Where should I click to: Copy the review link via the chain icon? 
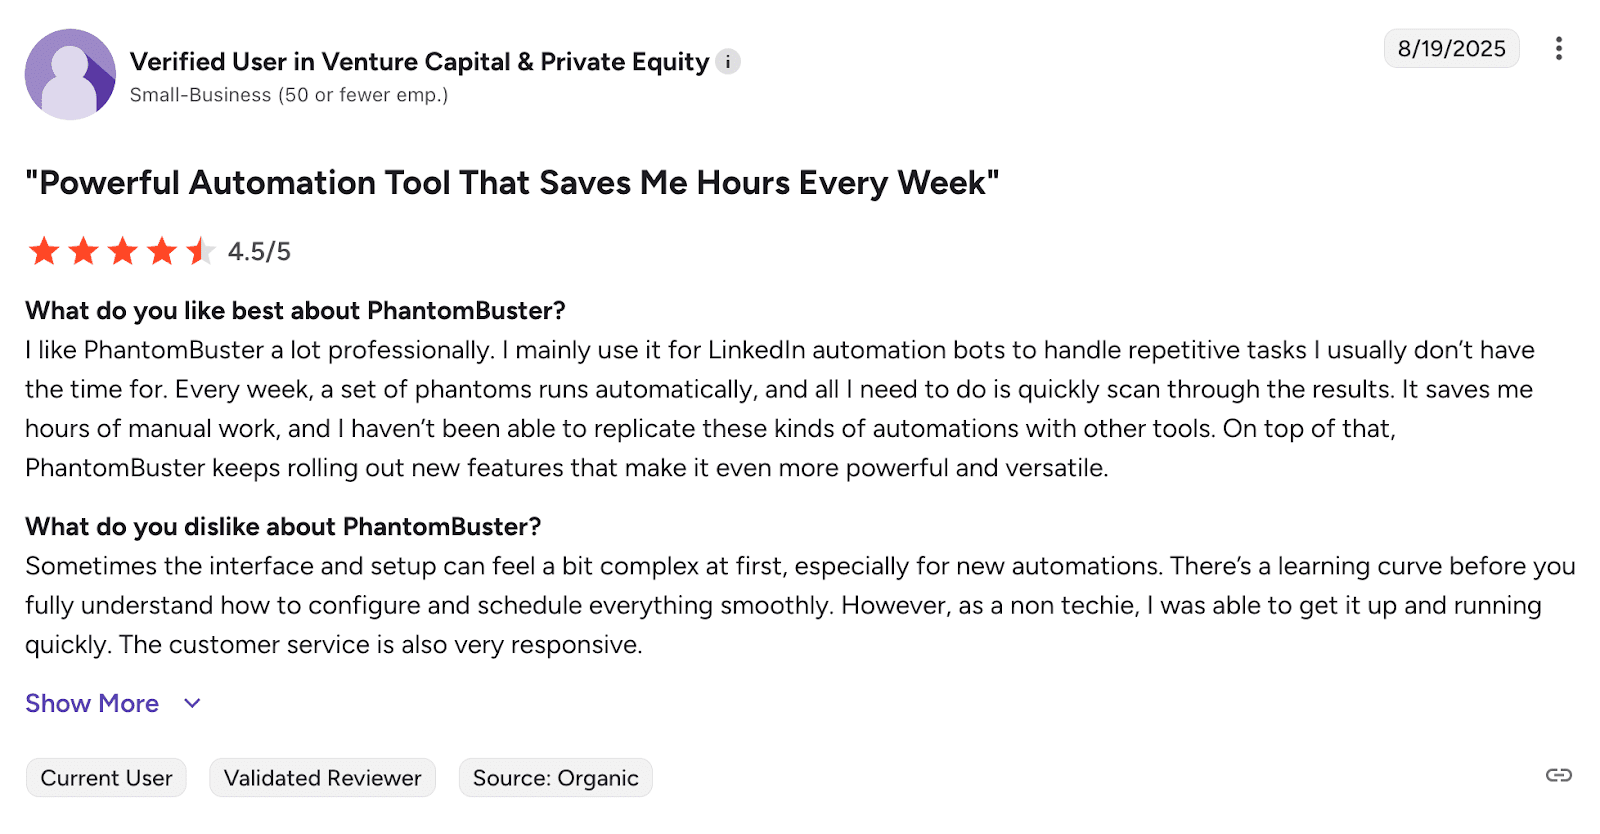[x=1558, y=775]
